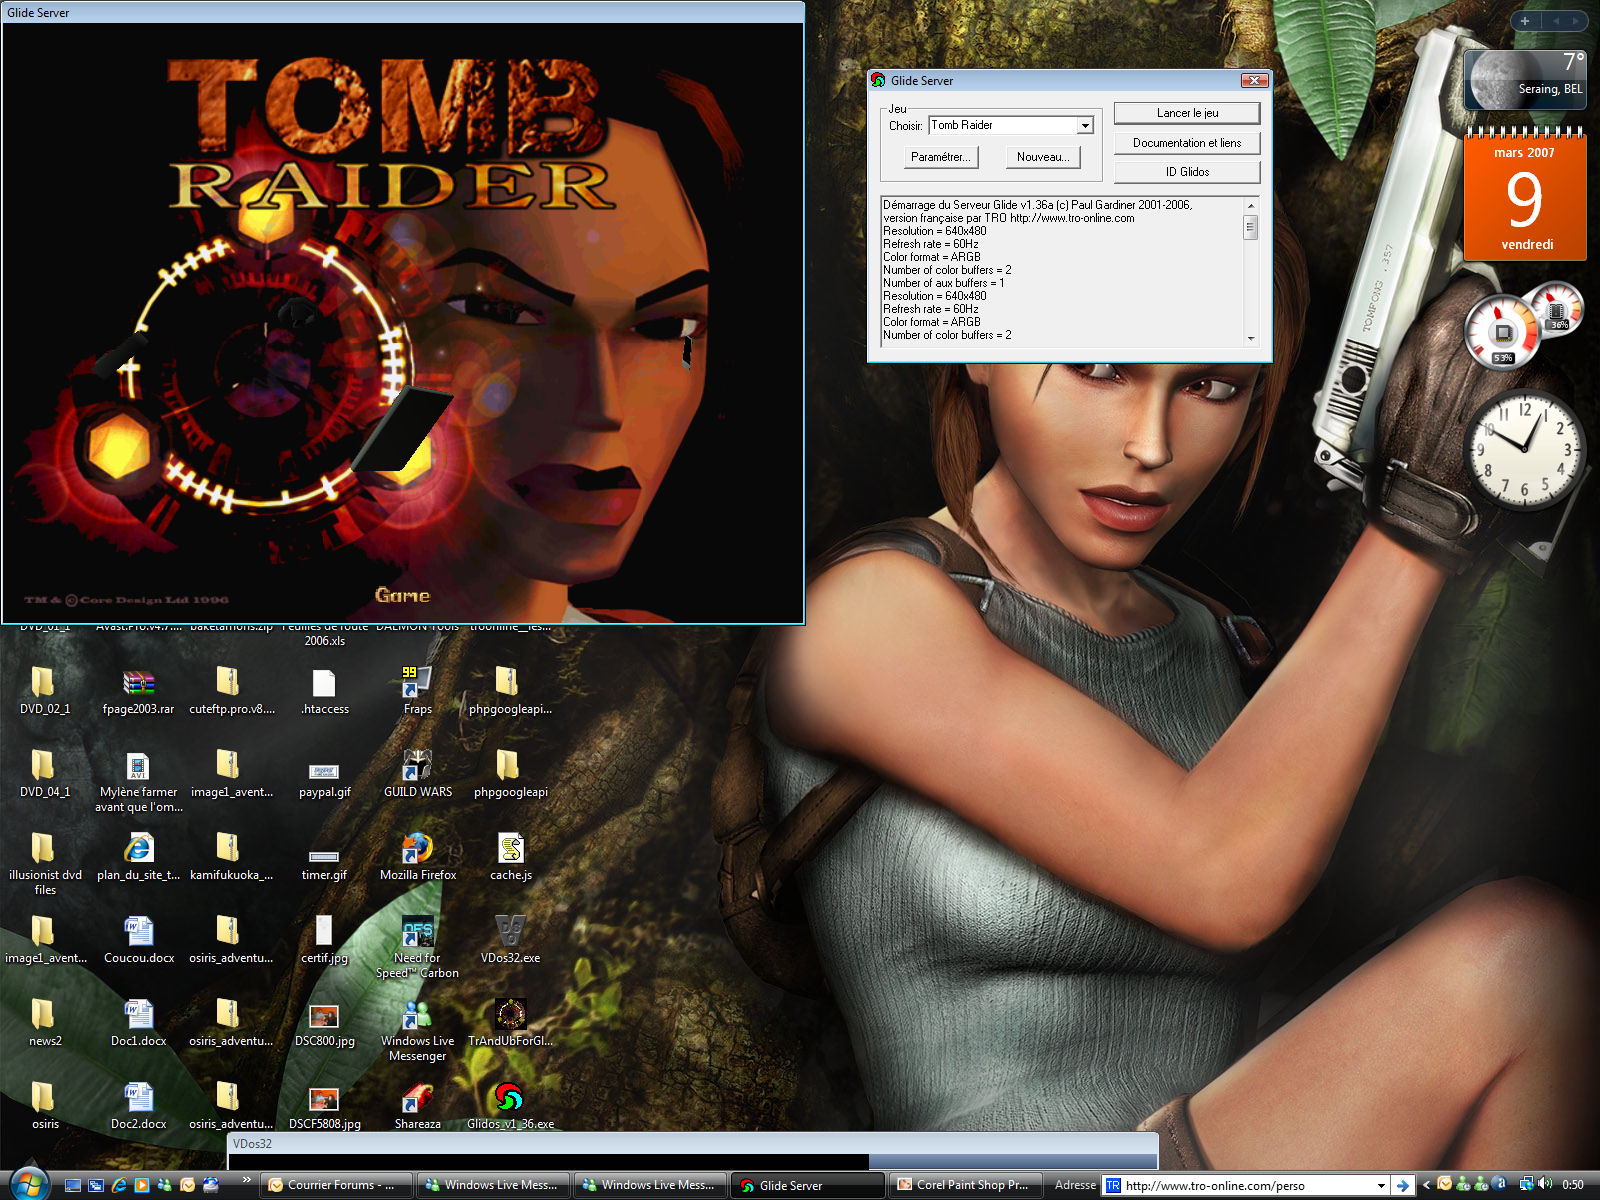
Task: Select the certif.jpg image icon
Action: pos(324,939)
